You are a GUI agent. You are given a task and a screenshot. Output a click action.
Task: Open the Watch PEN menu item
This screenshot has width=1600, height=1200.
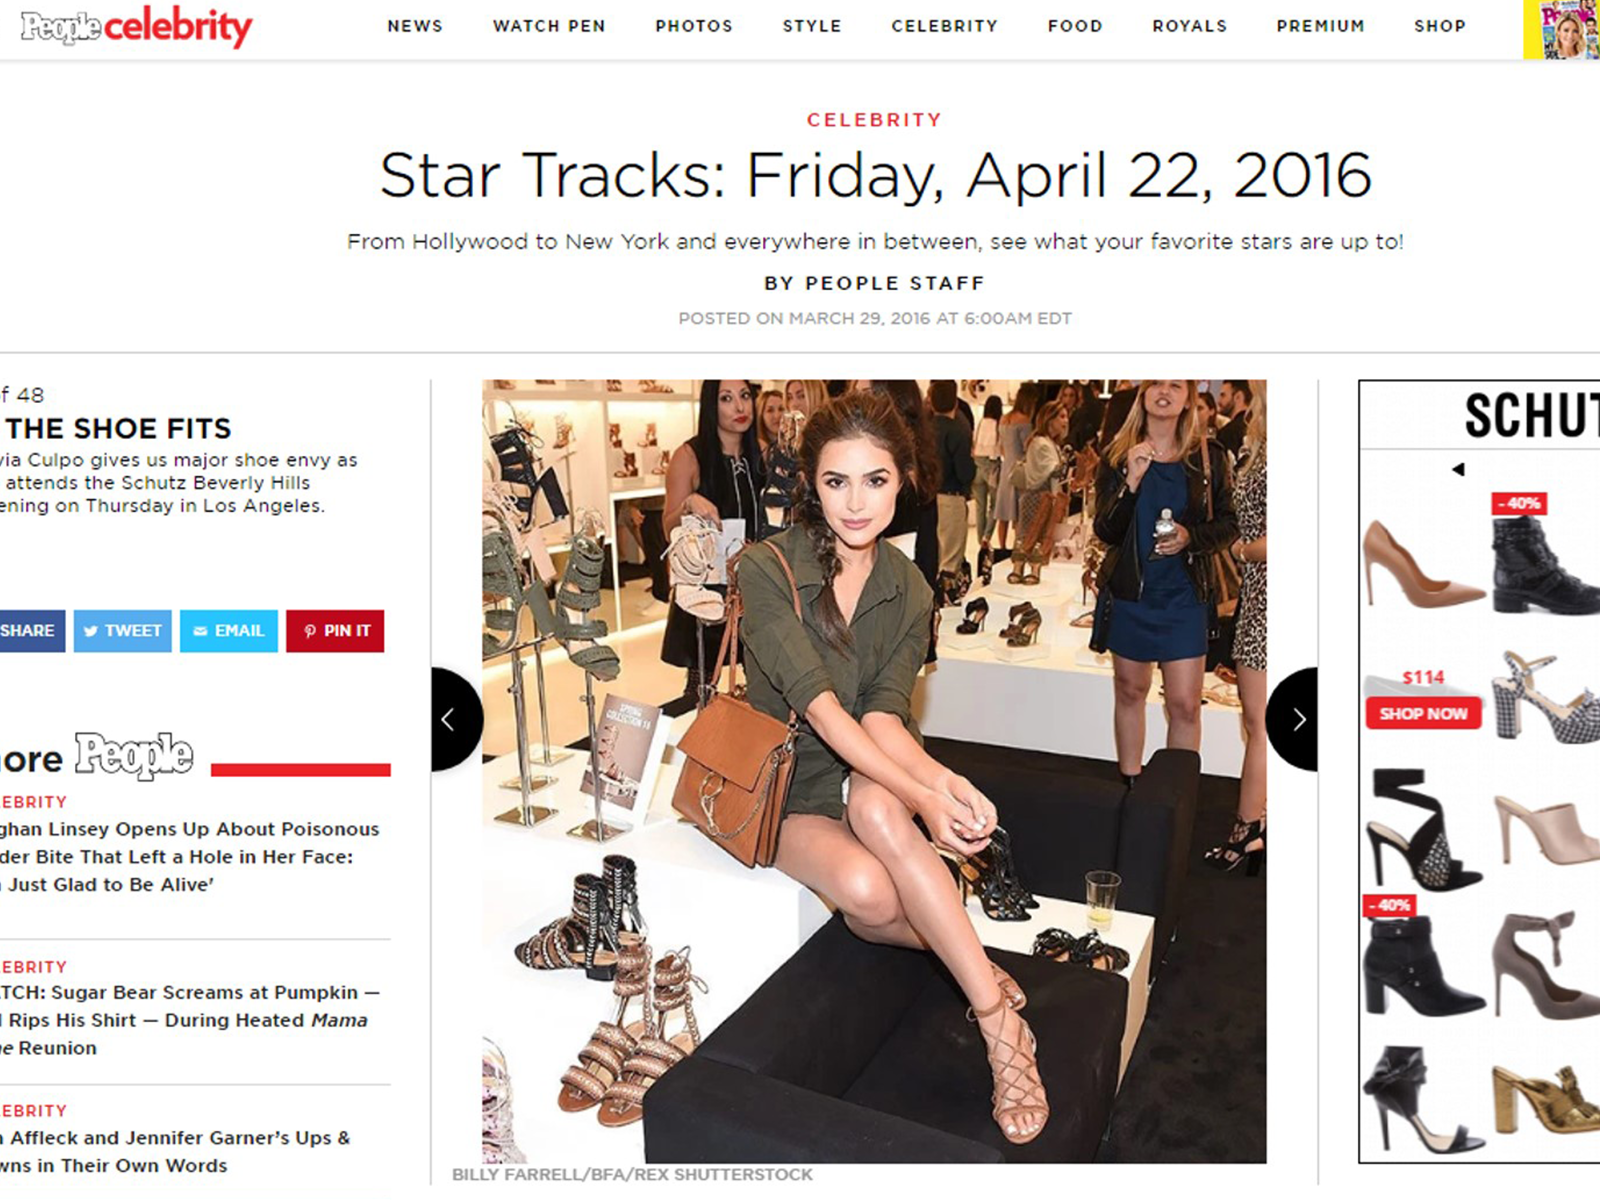click(x=549, y=26)
